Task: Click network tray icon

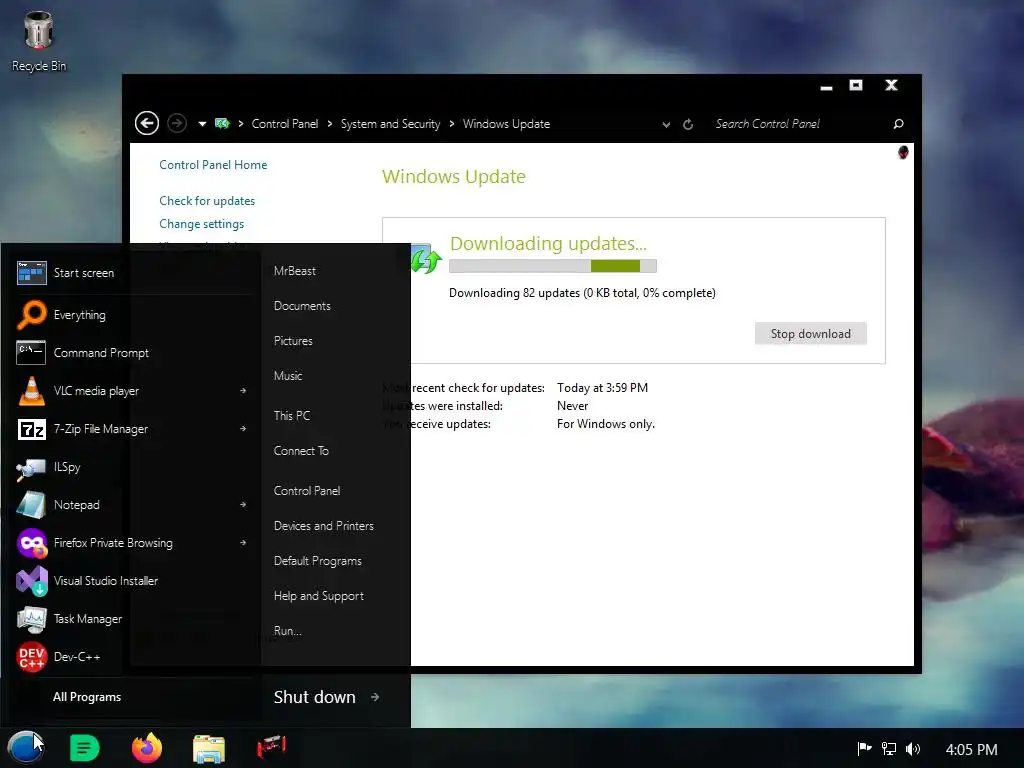Action: click(x=889, y=749)
